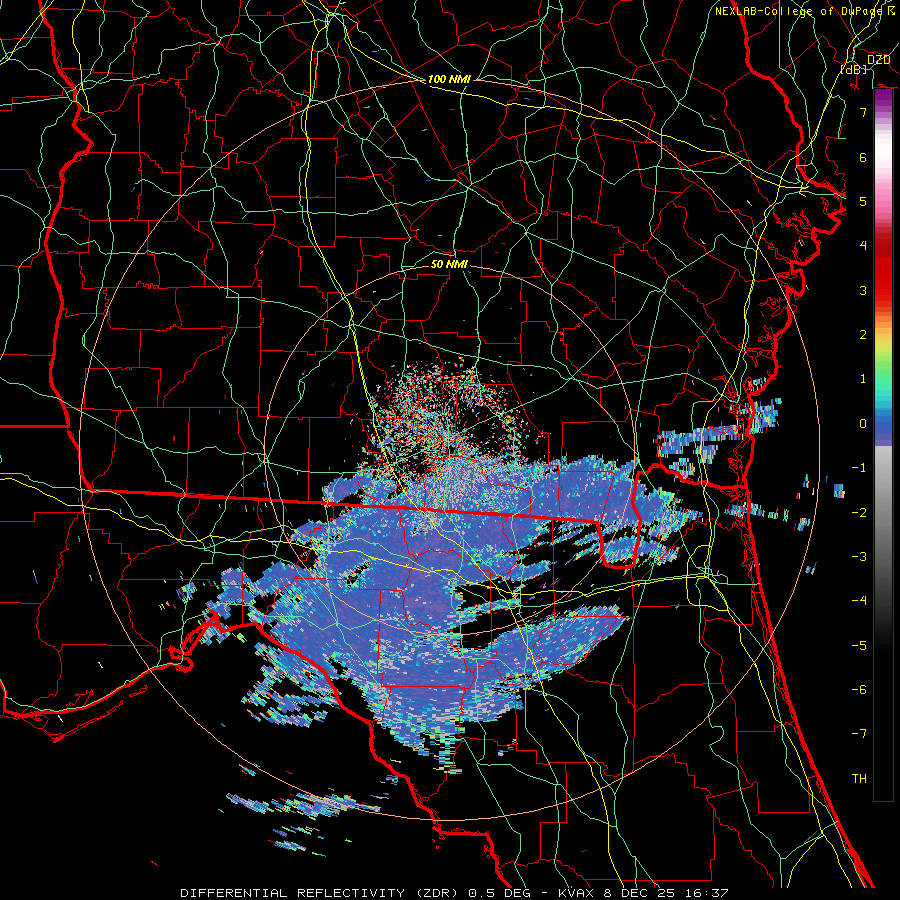Image resolution: width=900 pixels, height=900 pixels.
Task: Click the -5 value on color scale
Action: [x=859, y=645]
